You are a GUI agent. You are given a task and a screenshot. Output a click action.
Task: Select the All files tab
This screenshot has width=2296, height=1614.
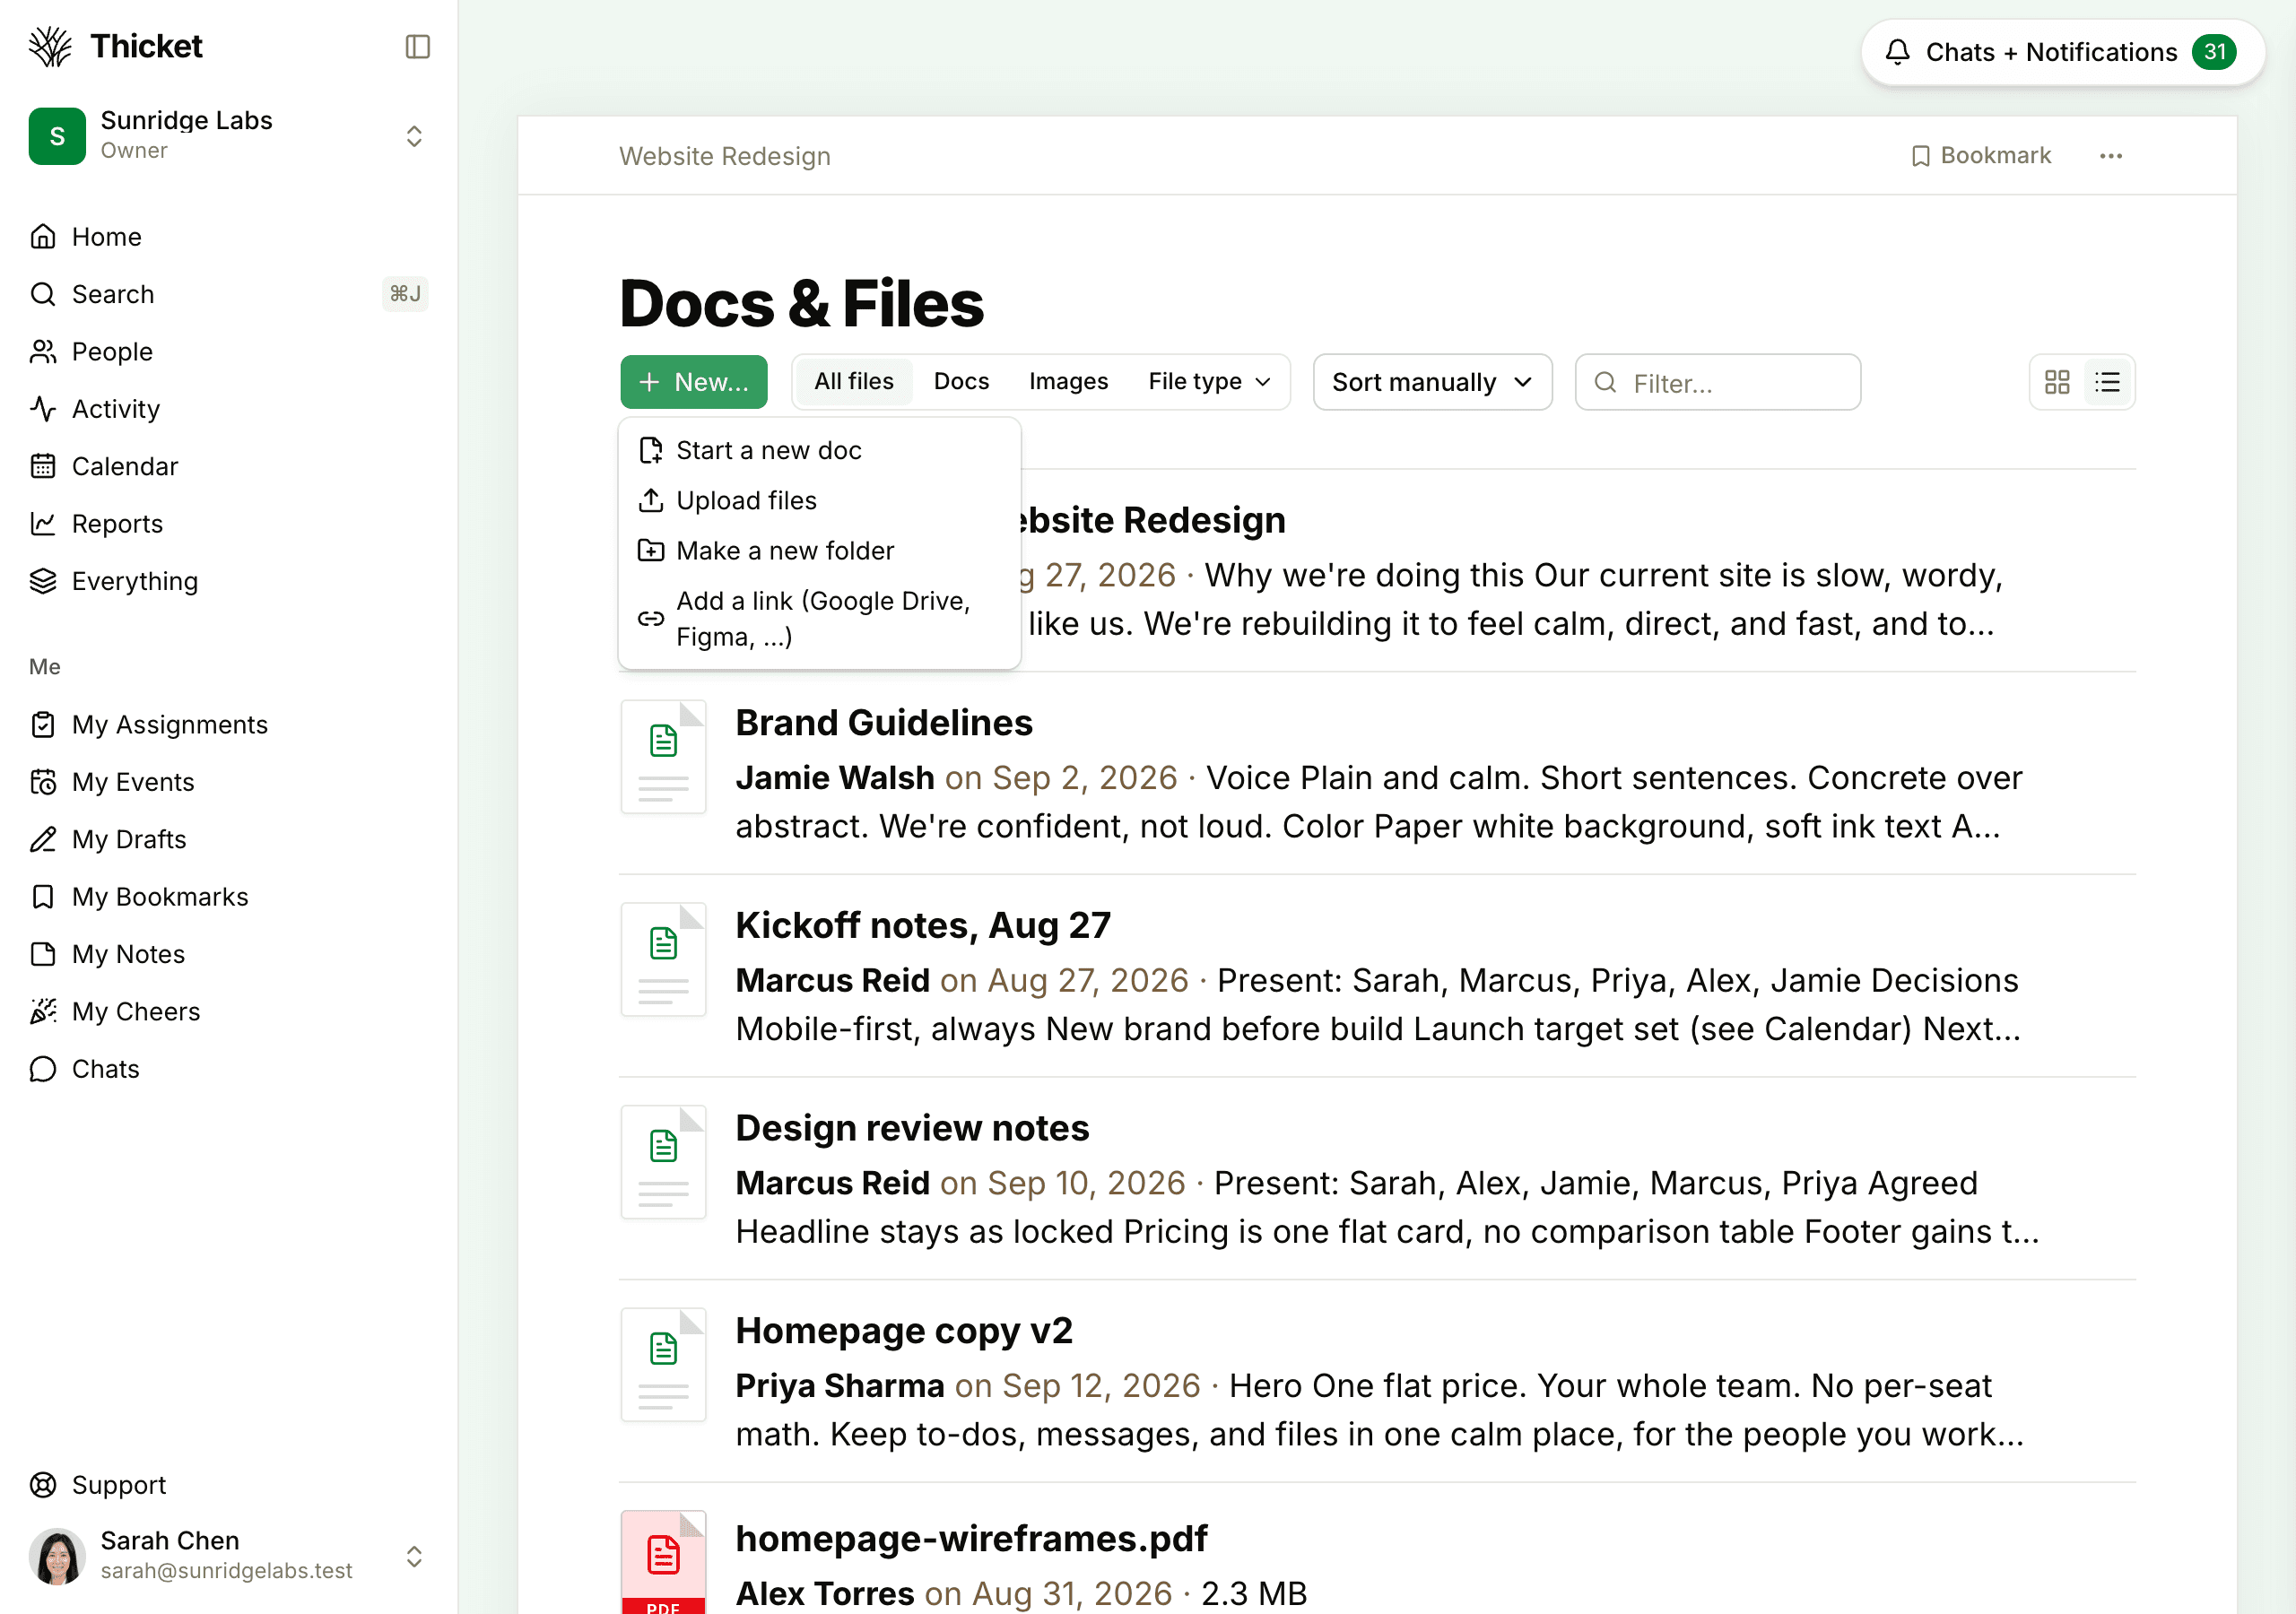click(x=853, y=381)
